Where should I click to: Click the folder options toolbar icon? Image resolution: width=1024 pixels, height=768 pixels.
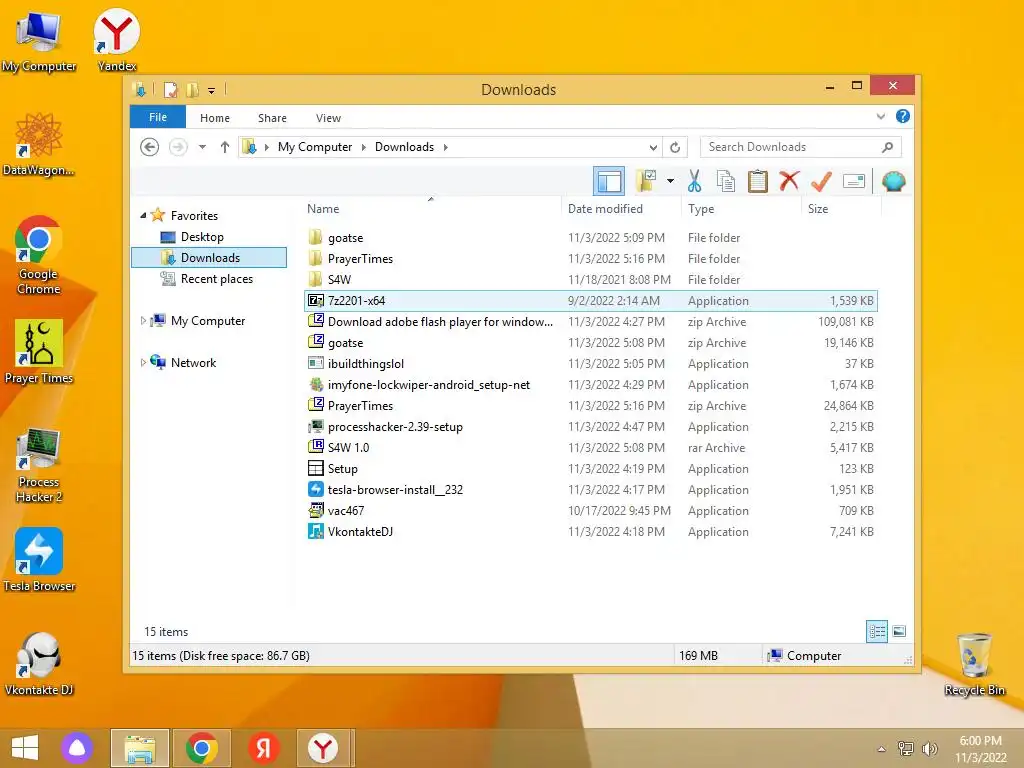point(646,181)
